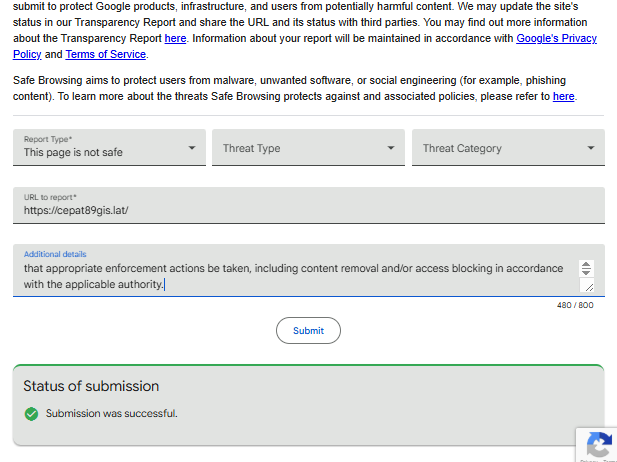
Task: Expand the Threat Type dropdown
Action: click(308, 148)
